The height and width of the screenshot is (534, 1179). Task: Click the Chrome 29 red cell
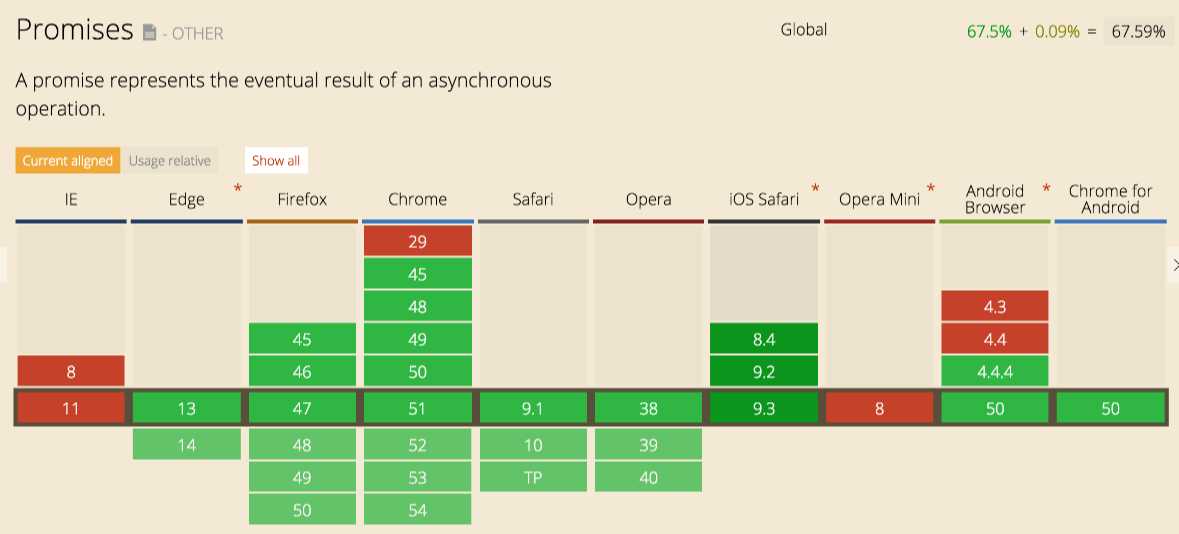(x=417, y=241)
